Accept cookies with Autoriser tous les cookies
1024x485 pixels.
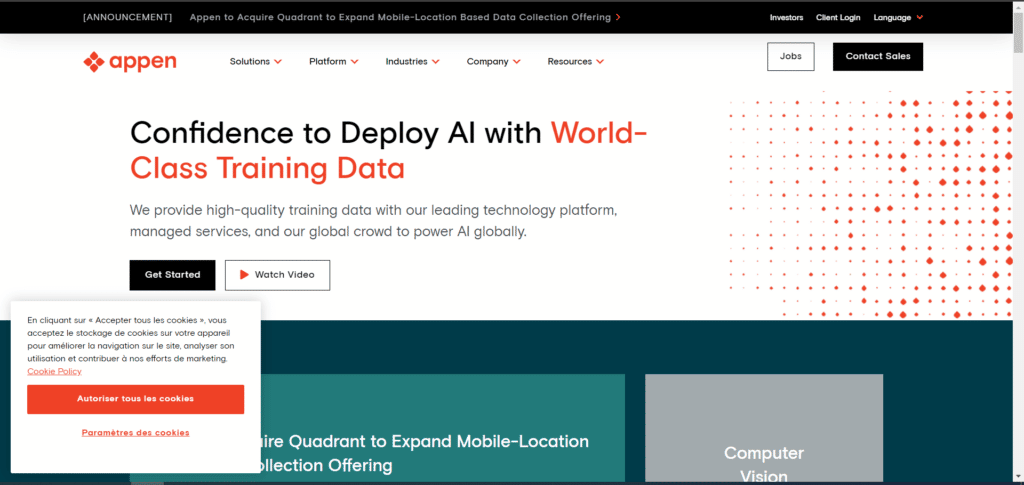coord(135,399)
